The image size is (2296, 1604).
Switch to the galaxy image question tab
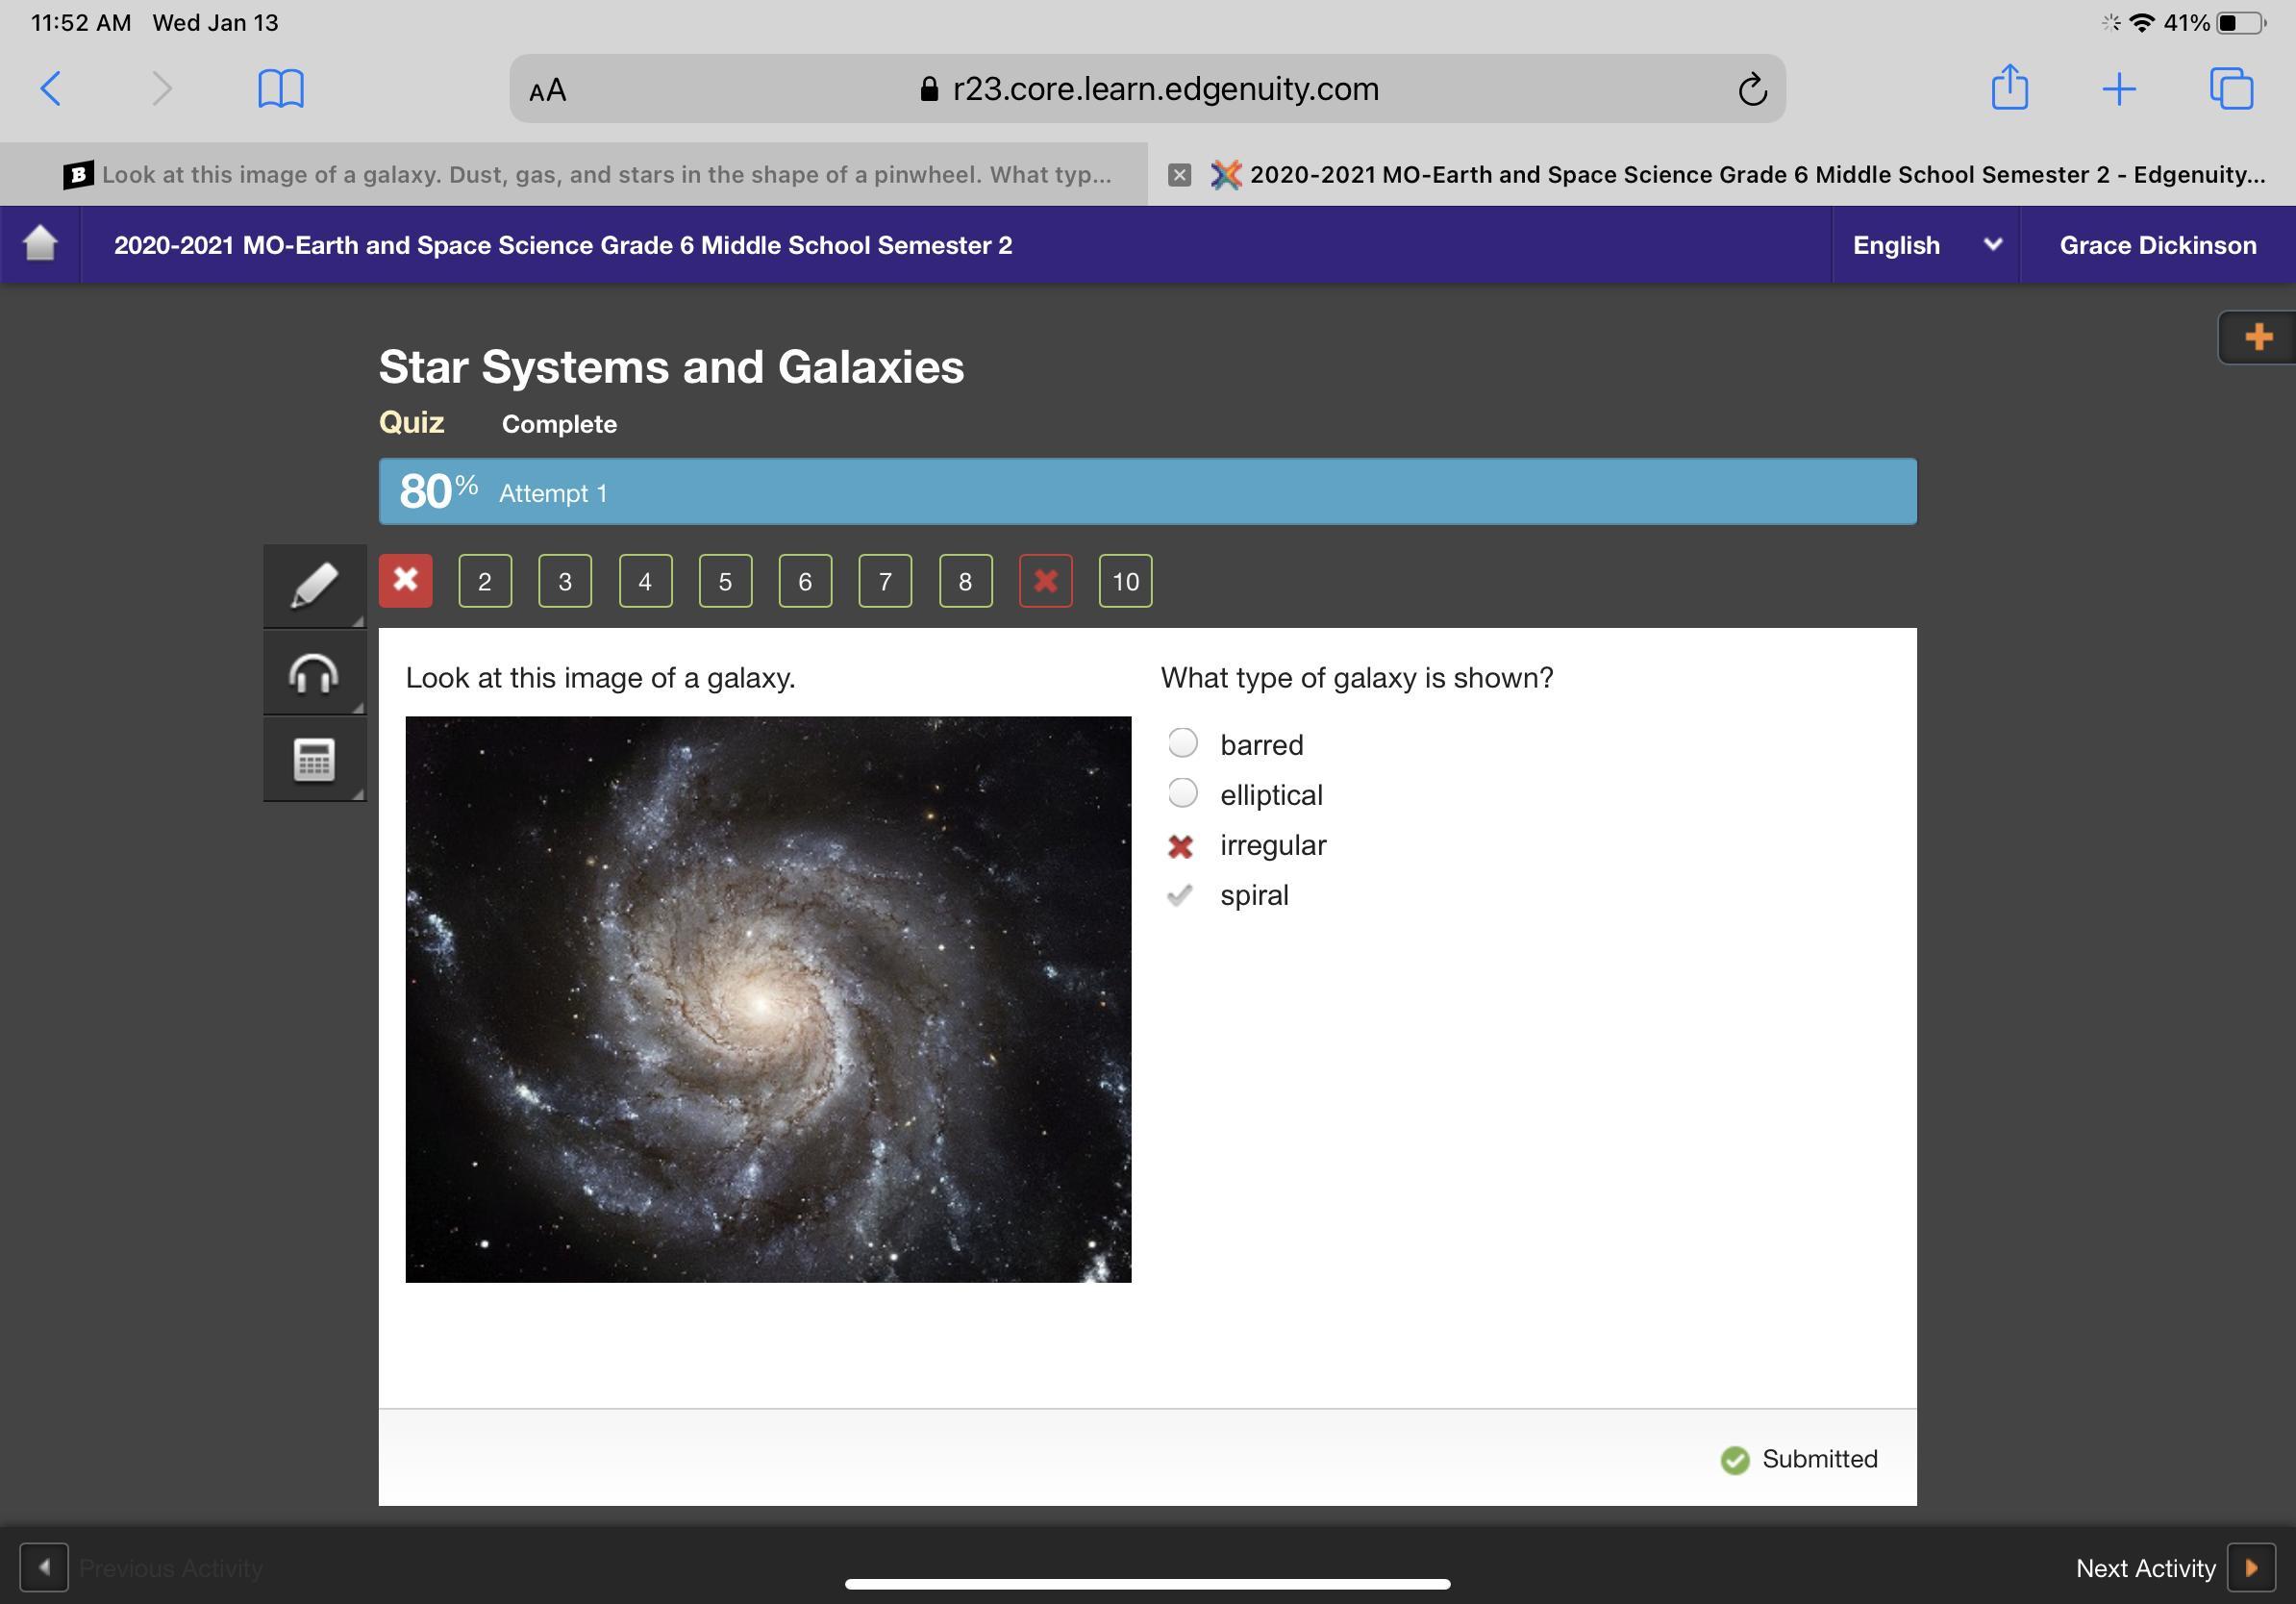pyautogui.click(x=590, y=175)
